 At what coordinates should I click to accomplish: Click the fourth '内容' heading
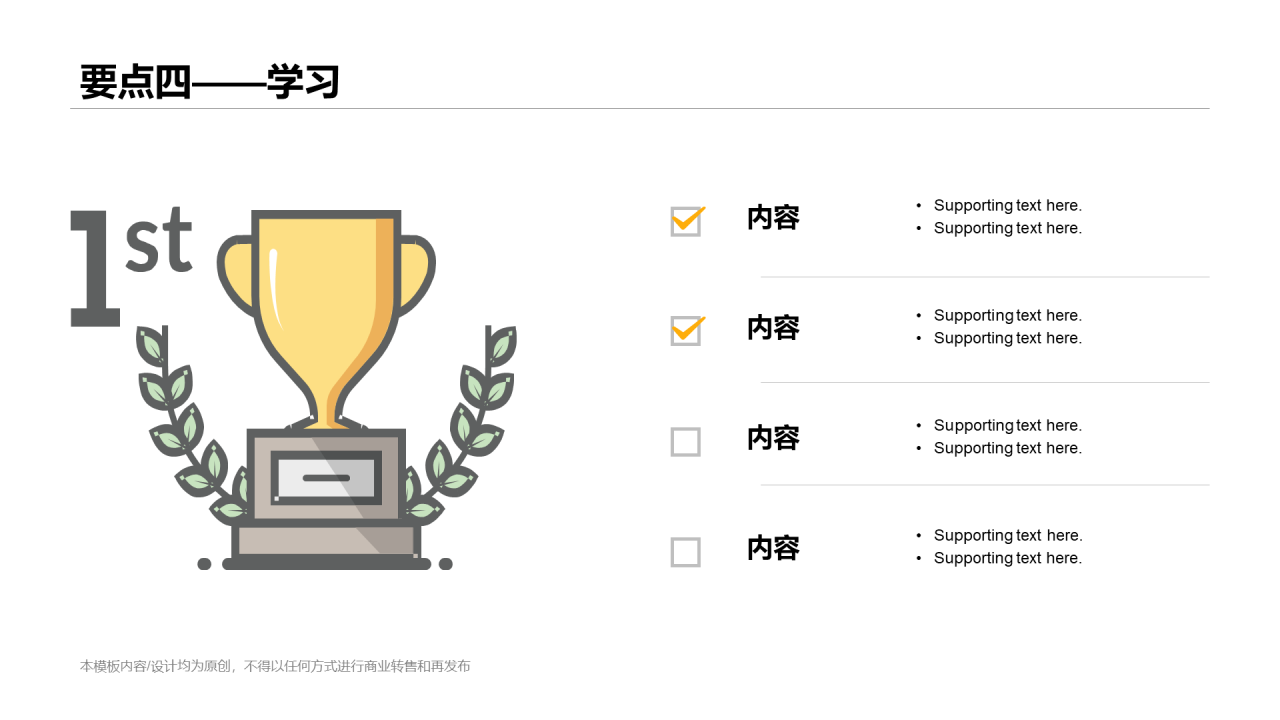773,548
